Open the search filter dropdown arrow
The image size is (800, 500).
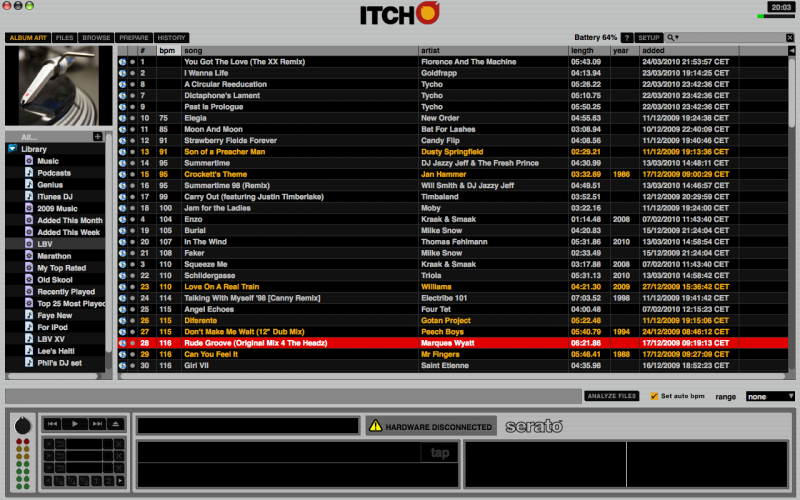coord(677,38)
